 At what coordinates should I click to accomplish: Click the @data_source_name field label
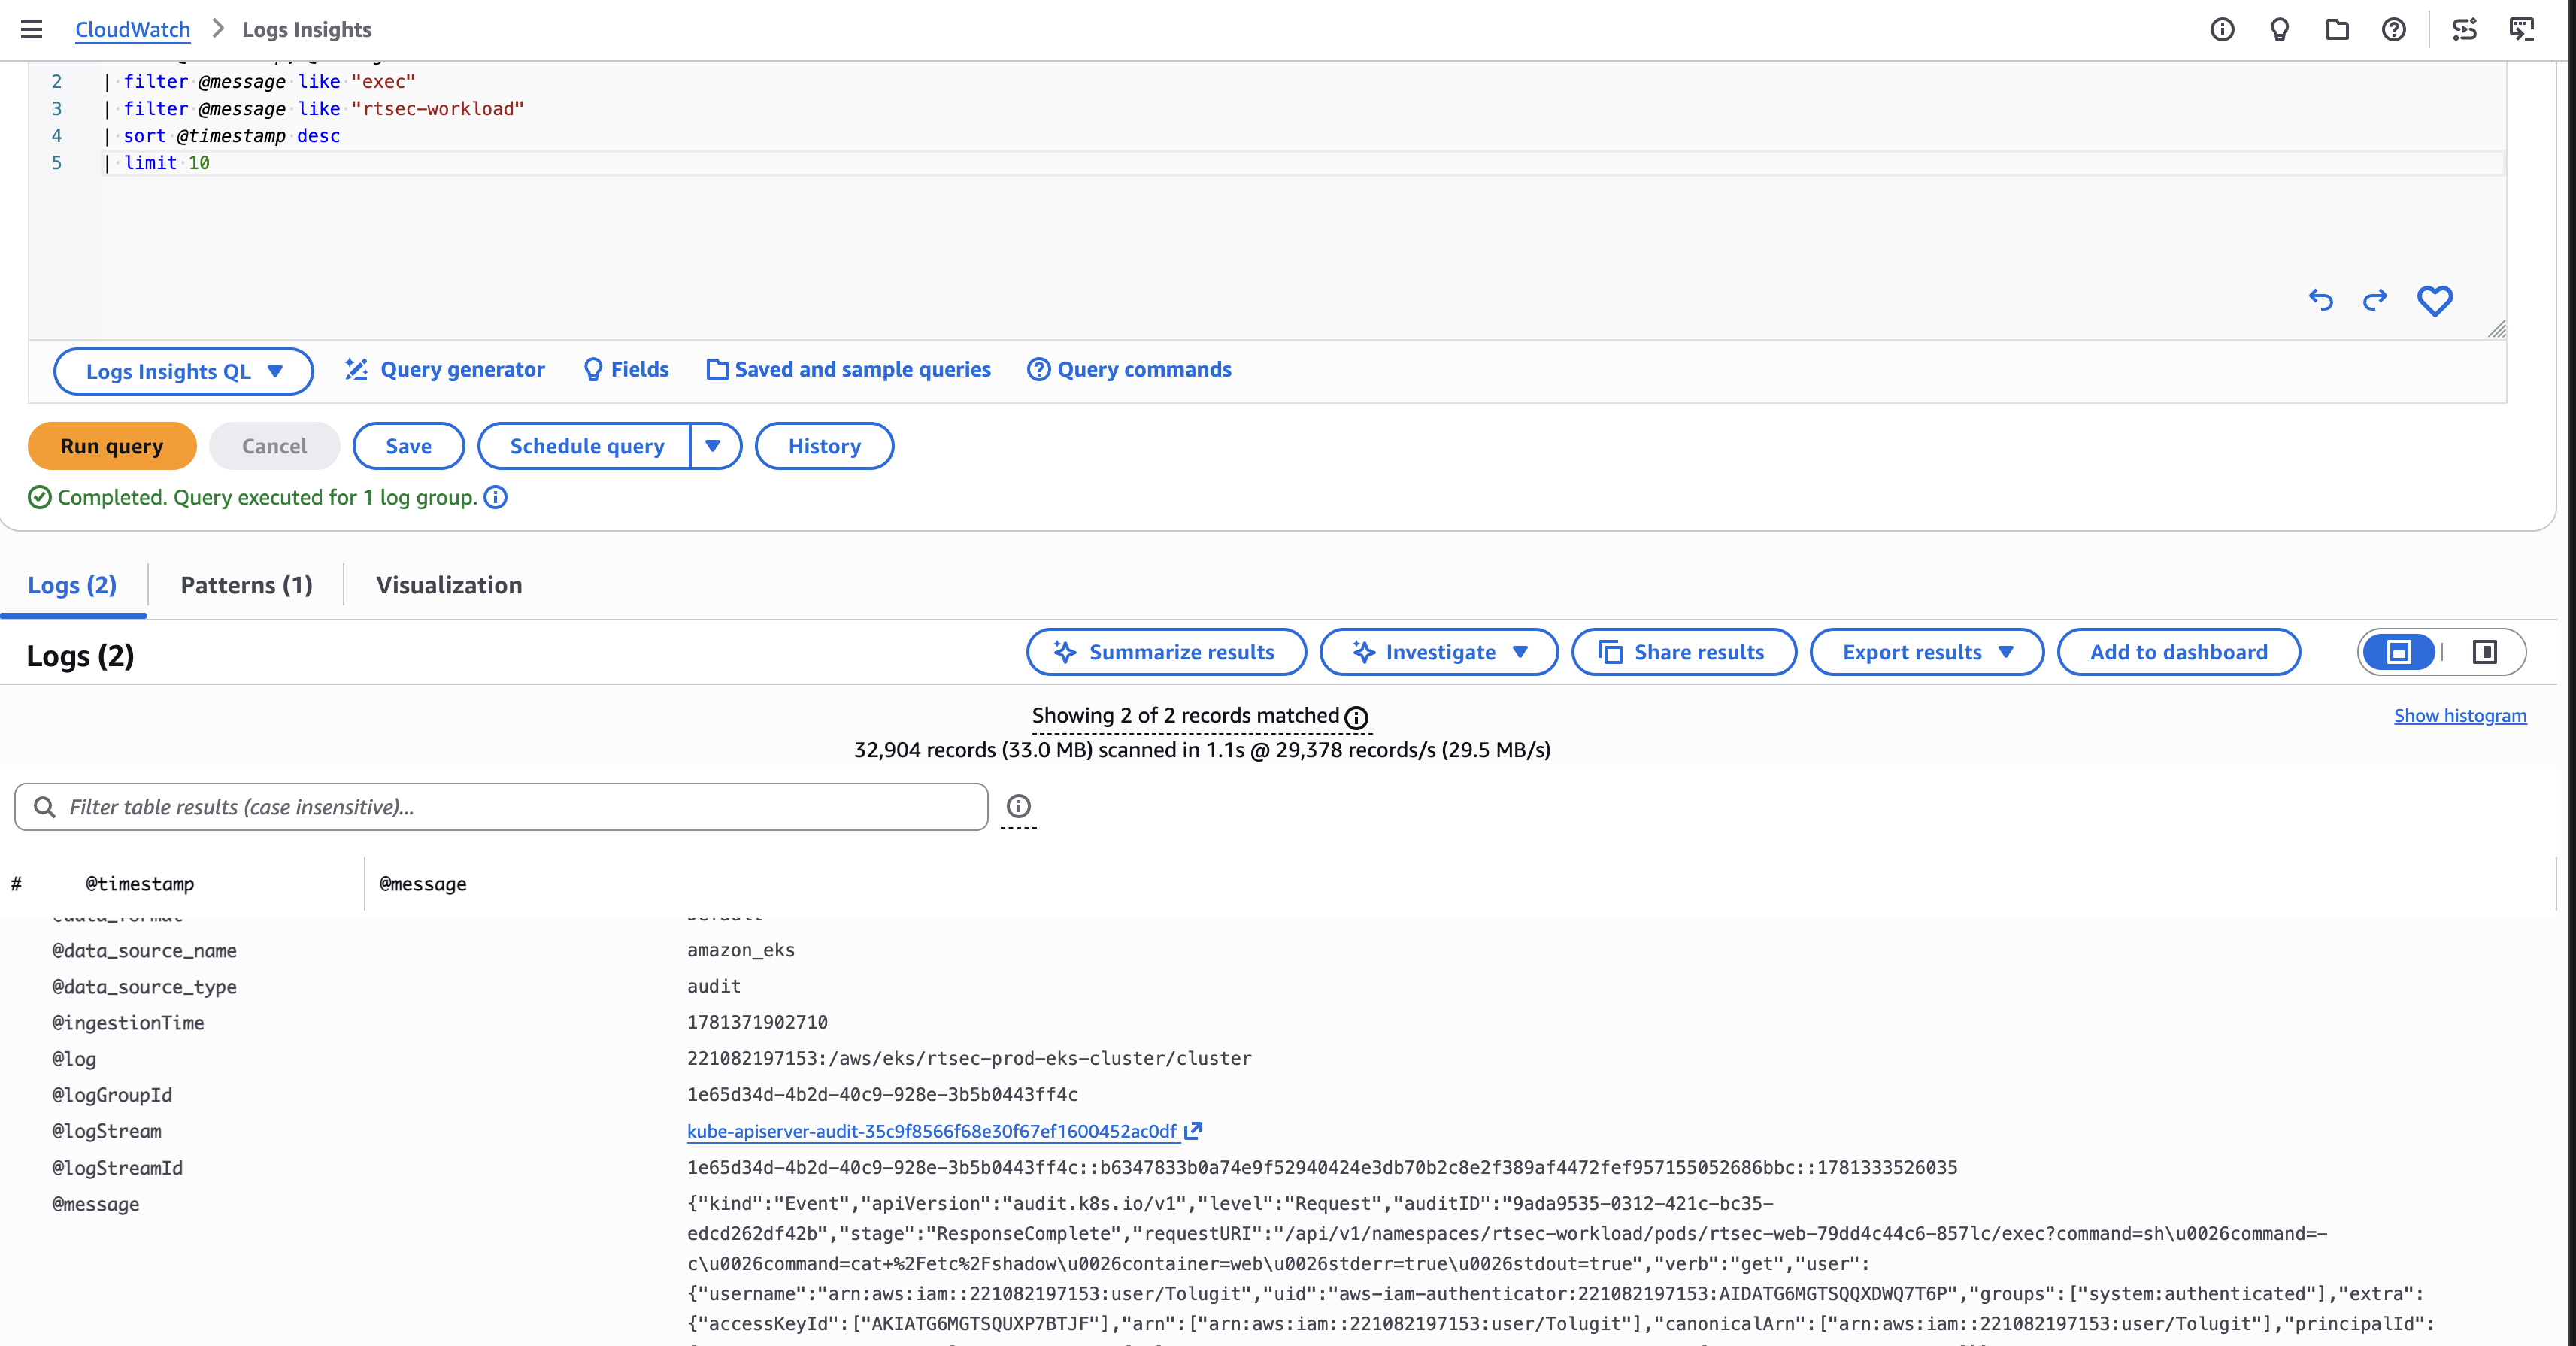tap(144, 951)
